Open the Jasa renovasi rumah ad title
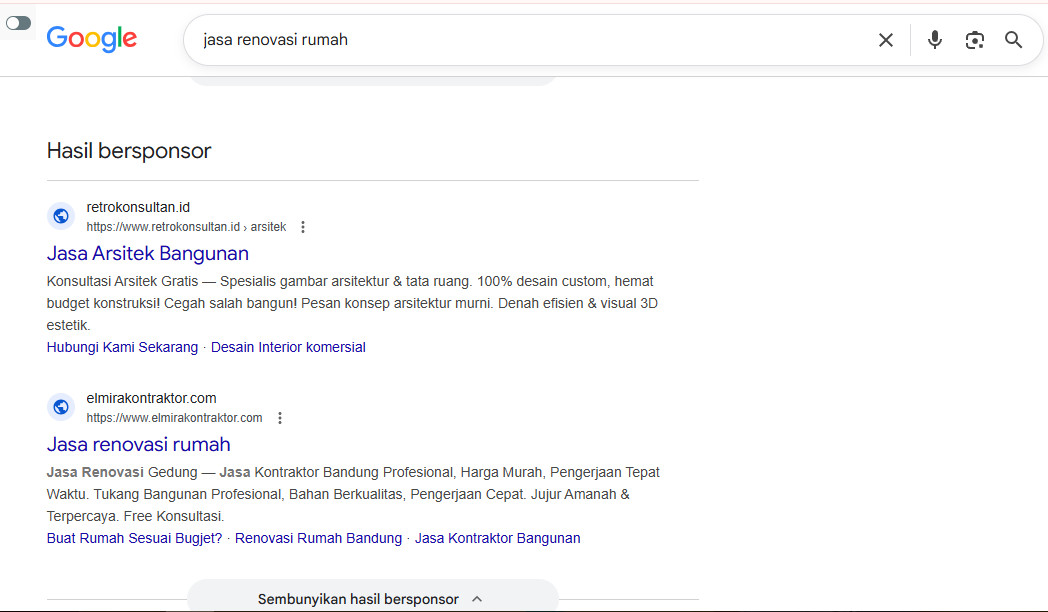 138,445
